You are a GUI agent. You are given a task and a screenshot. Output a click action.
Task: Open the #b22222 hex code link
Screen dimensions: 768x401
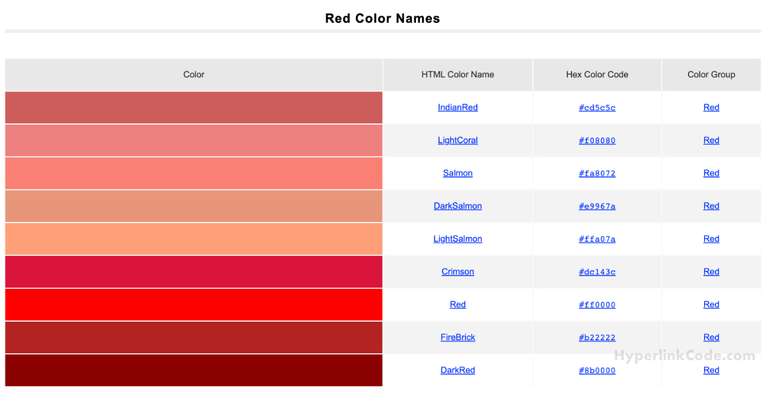click(x=597, y=337)
